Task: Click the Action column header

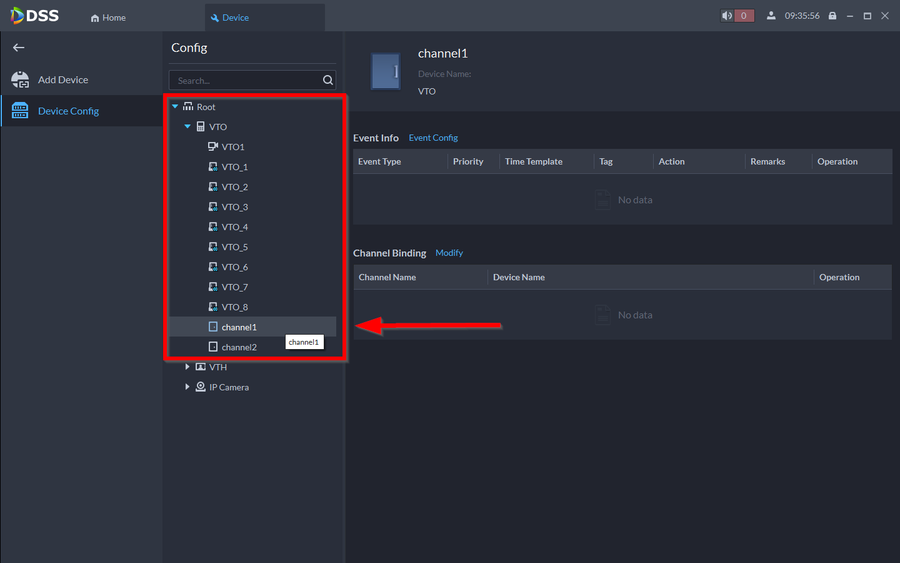Action: point(672,162)
